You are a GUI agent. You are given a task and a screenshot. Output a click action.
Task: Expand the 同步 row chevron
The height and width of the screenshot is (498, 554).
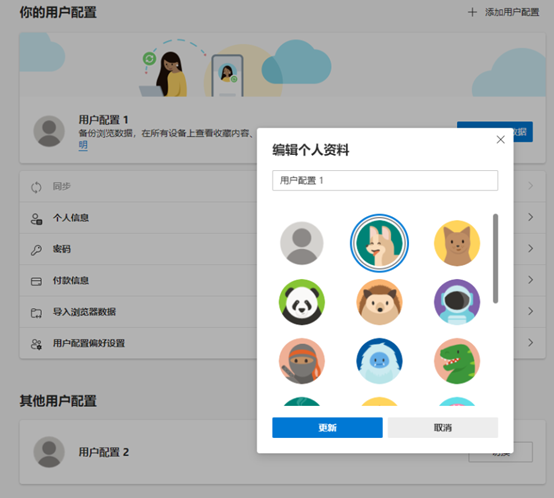click(x=530, y=186)
